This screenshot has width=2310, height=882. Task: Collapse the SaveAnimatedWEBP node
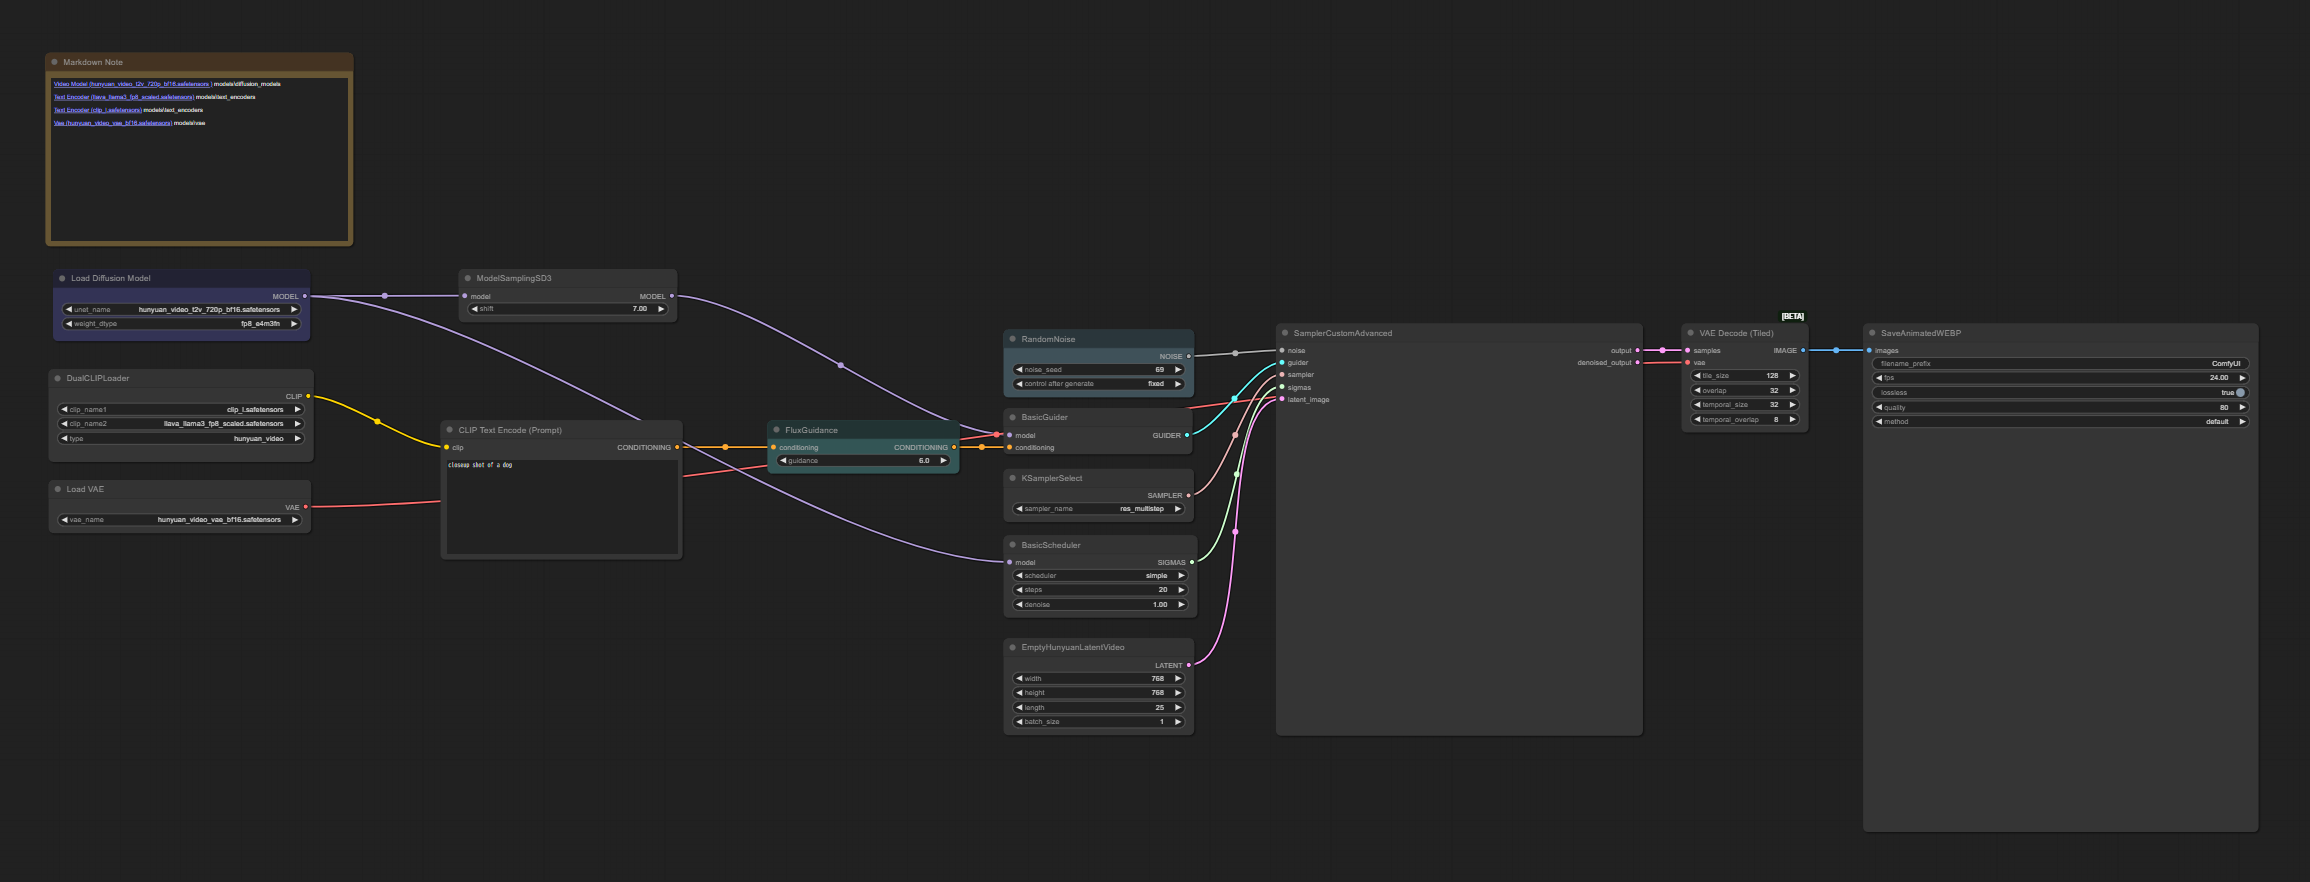coord(1872,333)
